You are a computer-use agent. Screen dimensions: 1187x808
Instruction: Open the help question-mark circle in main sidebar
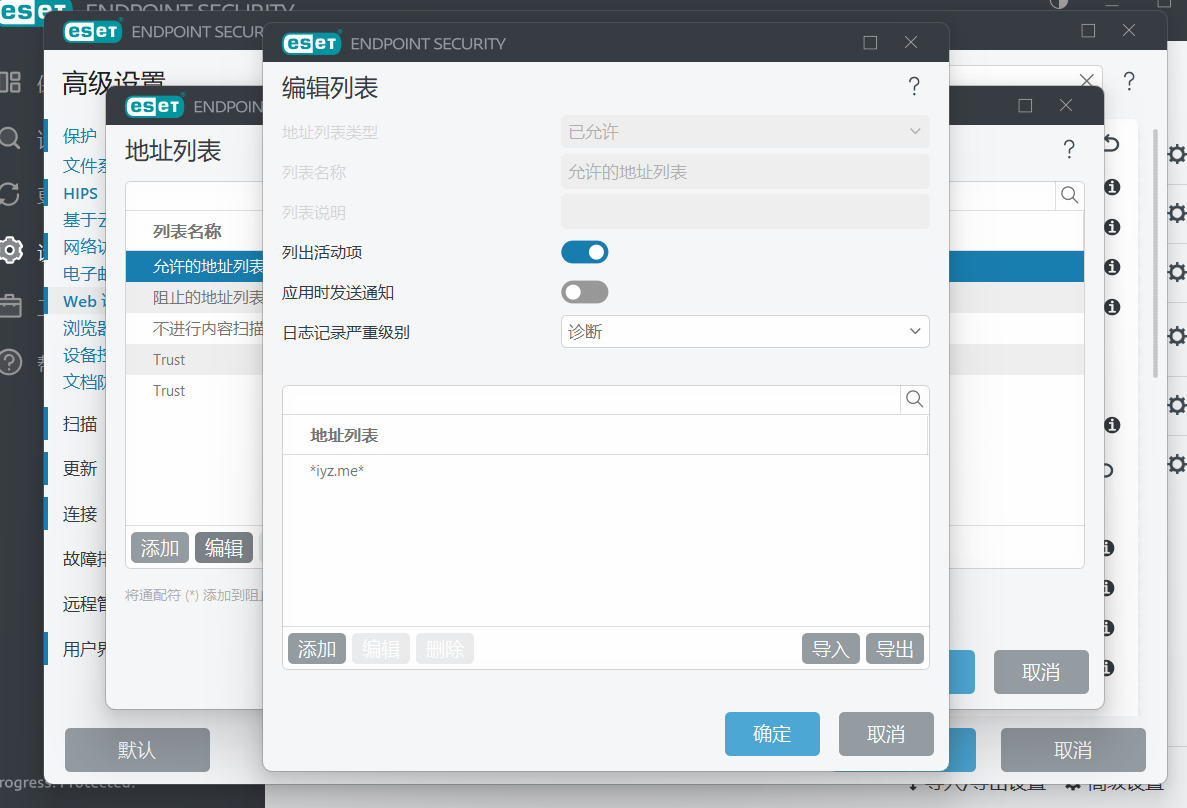11,361
